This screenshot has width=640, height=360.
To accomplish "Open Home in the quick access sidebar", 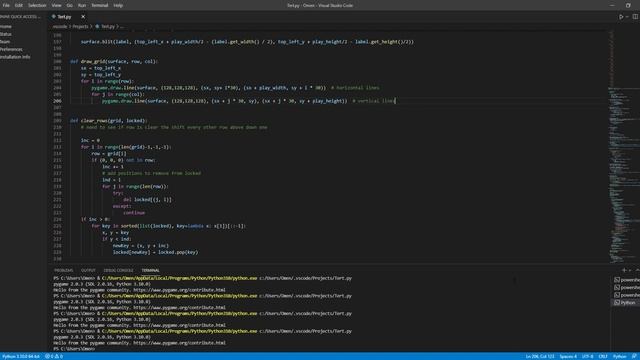I will click(6, 27).
